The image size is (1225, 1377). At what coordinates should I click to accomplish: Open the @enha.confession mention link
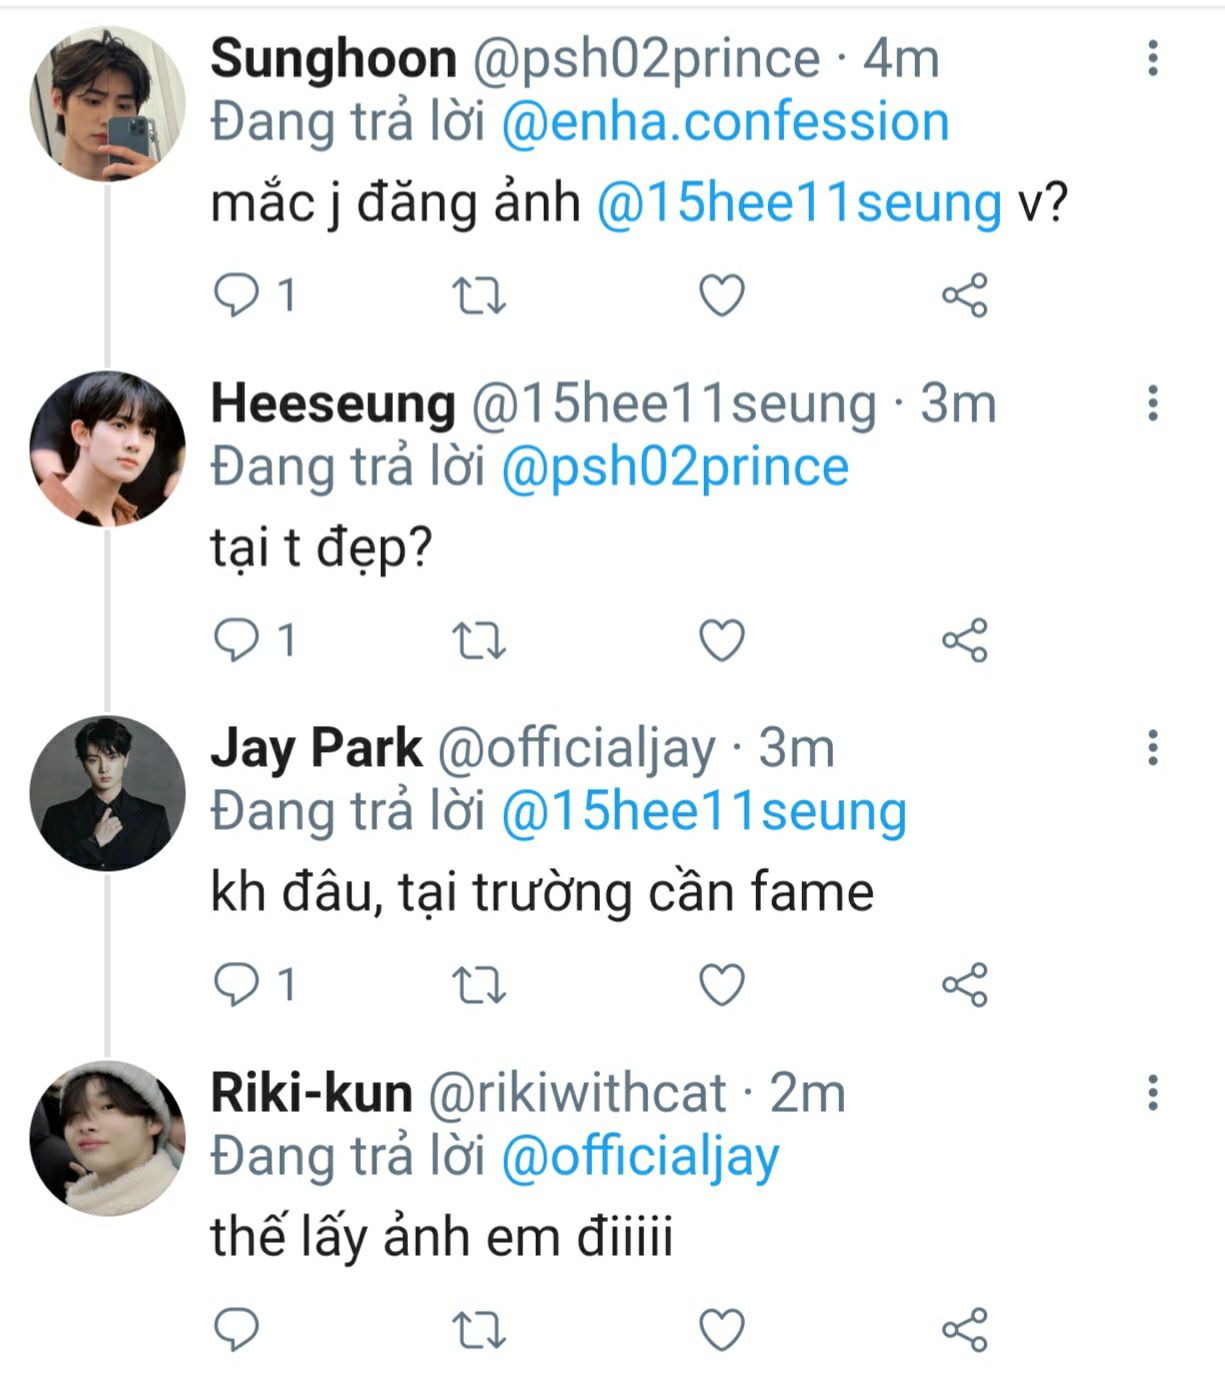(724, 122)
